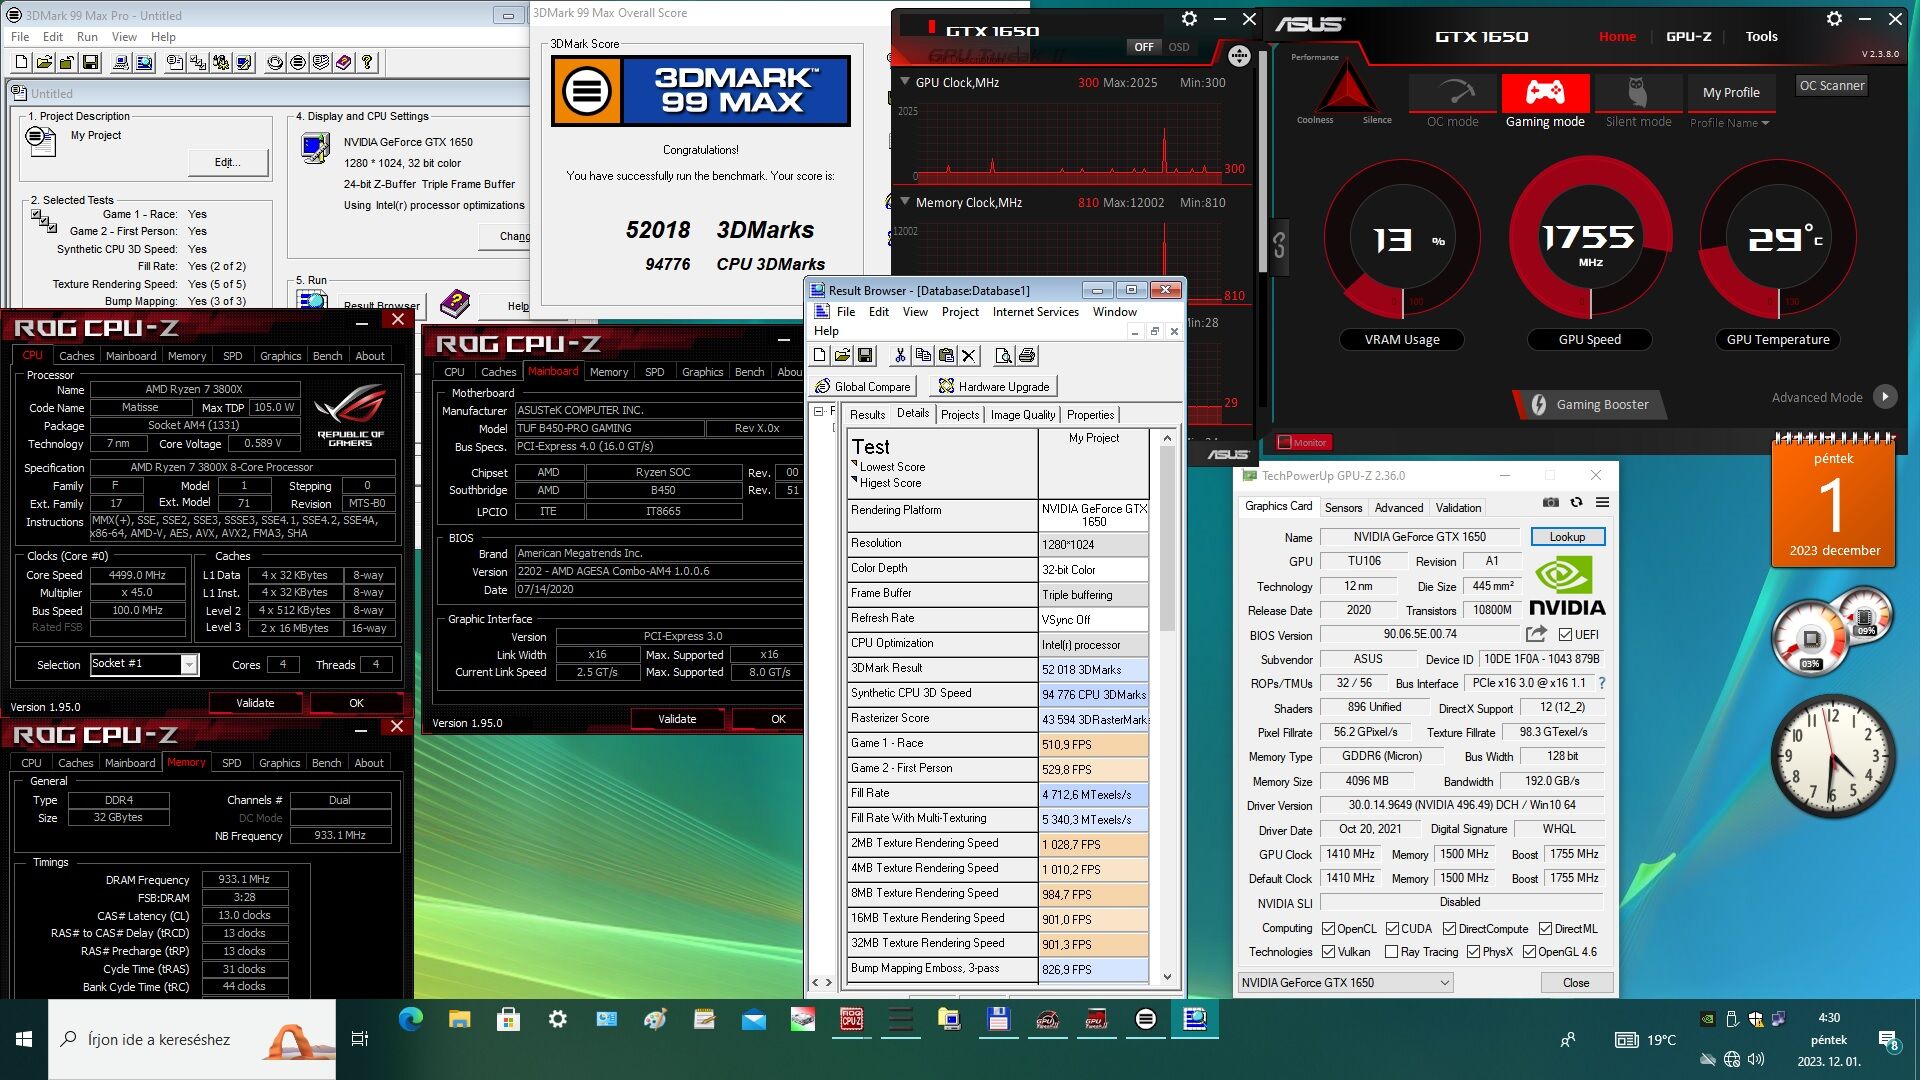Click OC Scanner button in GPU Tweak
The image size is (1920, 1080).
pyautogui.click(x=1831, y=86)
